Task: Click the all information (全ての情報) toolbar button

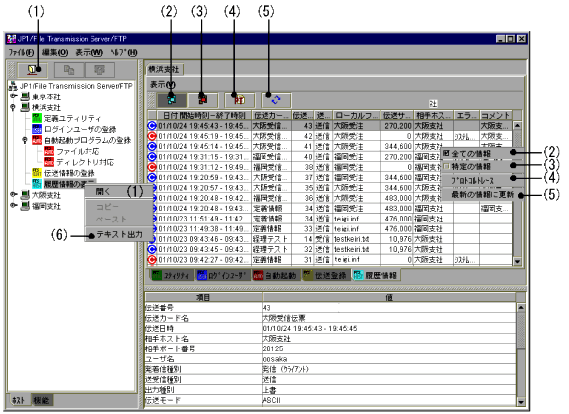Action: point(172,100)
